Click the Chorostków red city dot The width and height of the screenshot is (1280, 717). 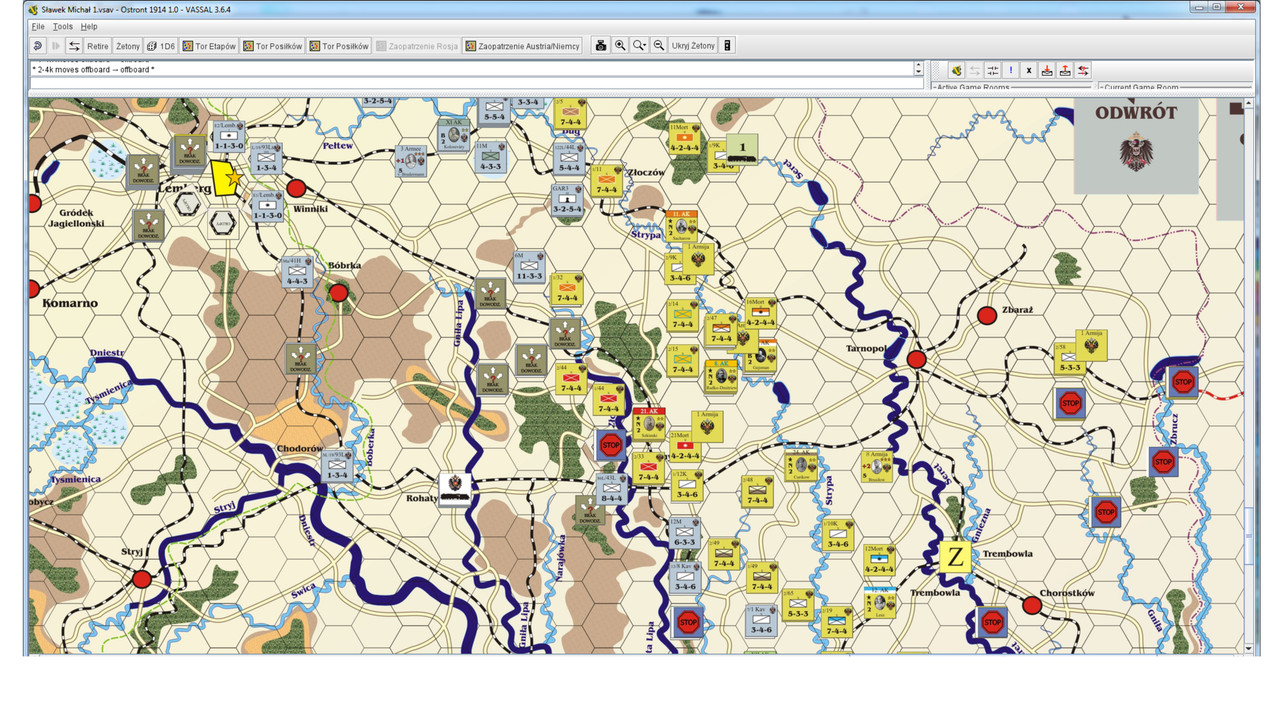pos(1032,605)
